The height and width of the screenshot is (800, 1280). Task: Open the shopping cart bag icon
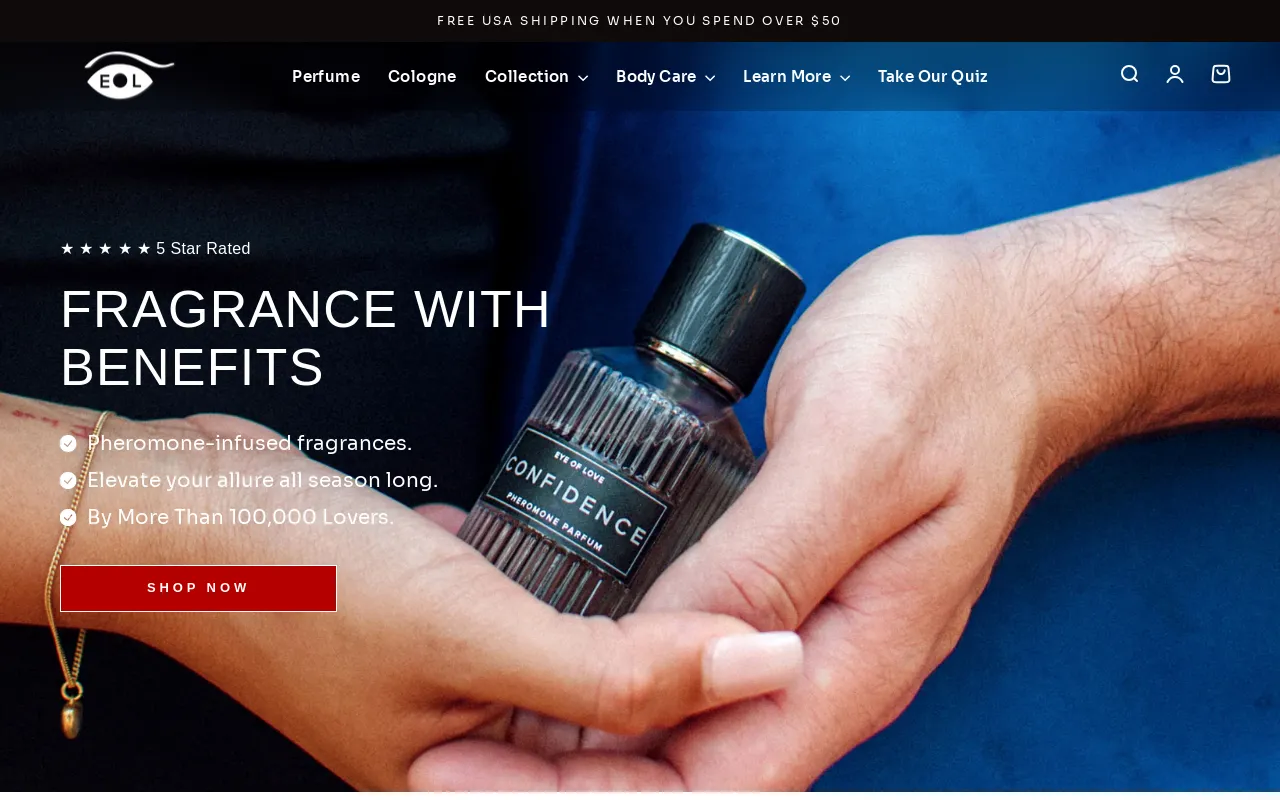pos(1221,74)
